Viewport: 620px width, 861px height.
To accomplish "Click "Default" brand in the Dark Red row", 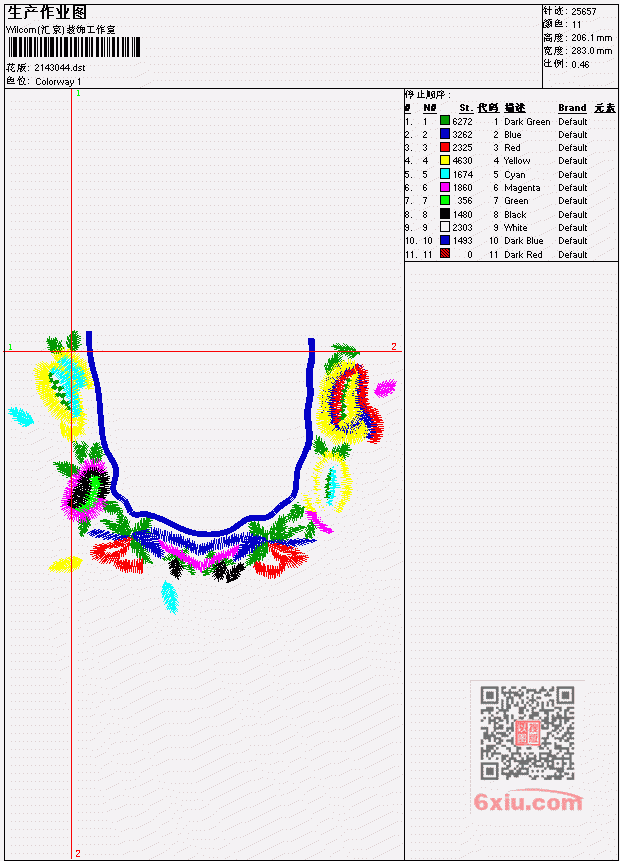I will click(573, 255).
